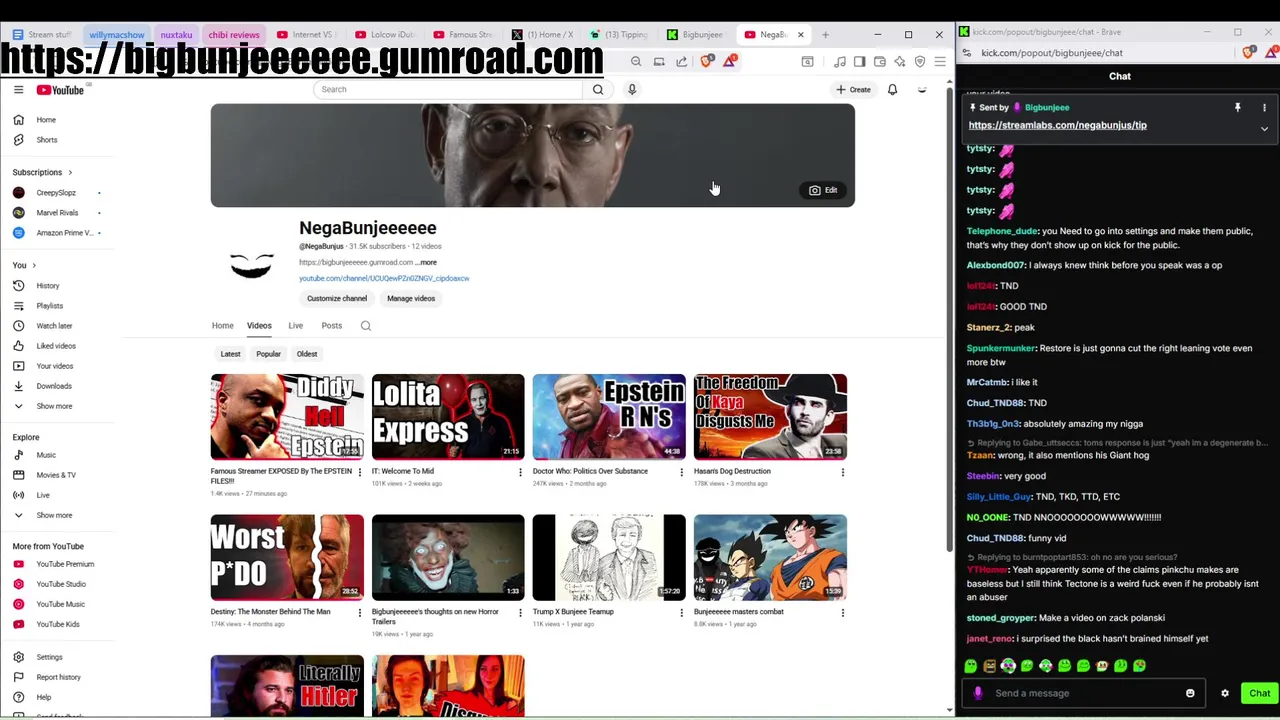Image resolution: width=1280 pixels, height=720 pixels.
Task: Click the Create button
Action: click(x=853, y=90)
